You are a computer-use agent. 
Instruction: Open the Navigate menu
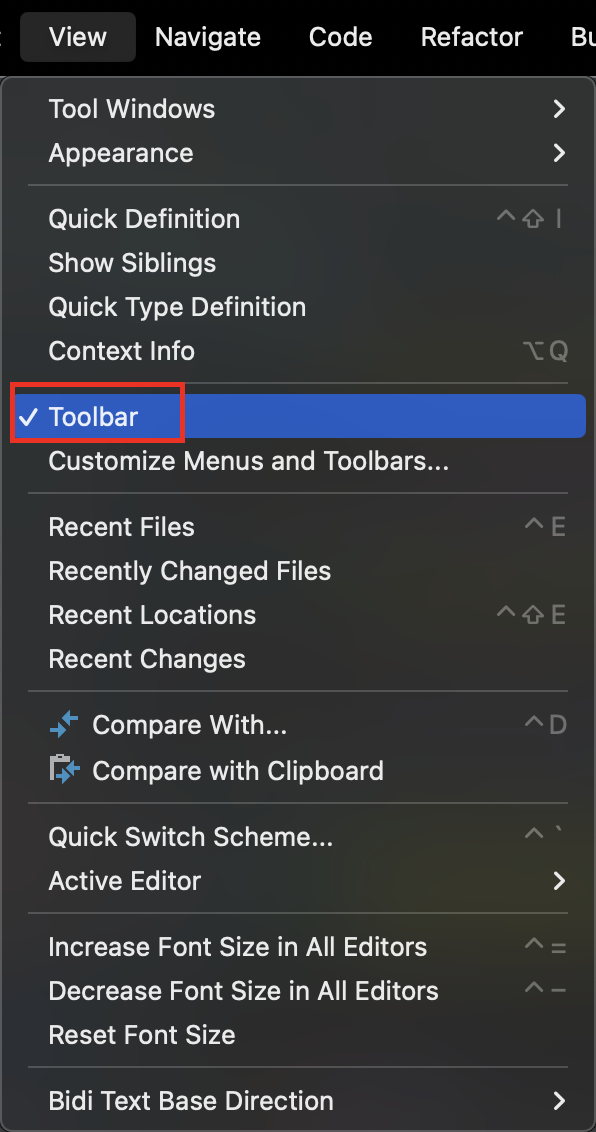point(208,37)
